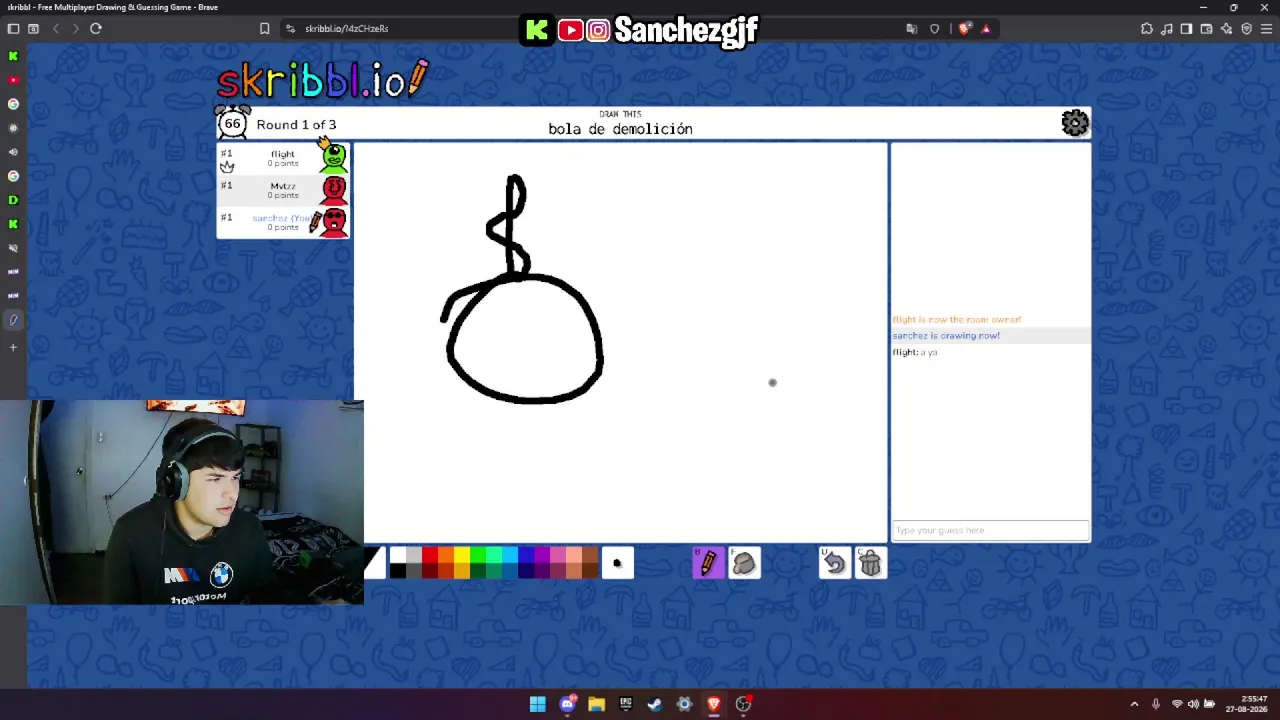This screenshot has width=1280, height=720.
Task: Select player sanchez (You) in the list
Action: pos(283,222)
